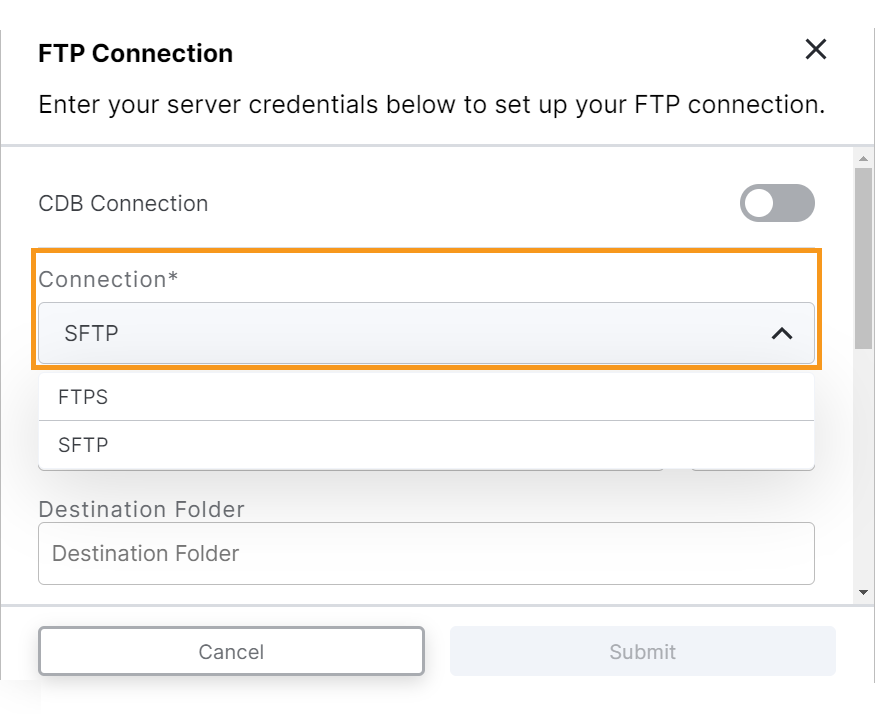875x714 pixels.
Task: Click the Connection* field label
Action: pyautogui.click(x=108, y=280)
